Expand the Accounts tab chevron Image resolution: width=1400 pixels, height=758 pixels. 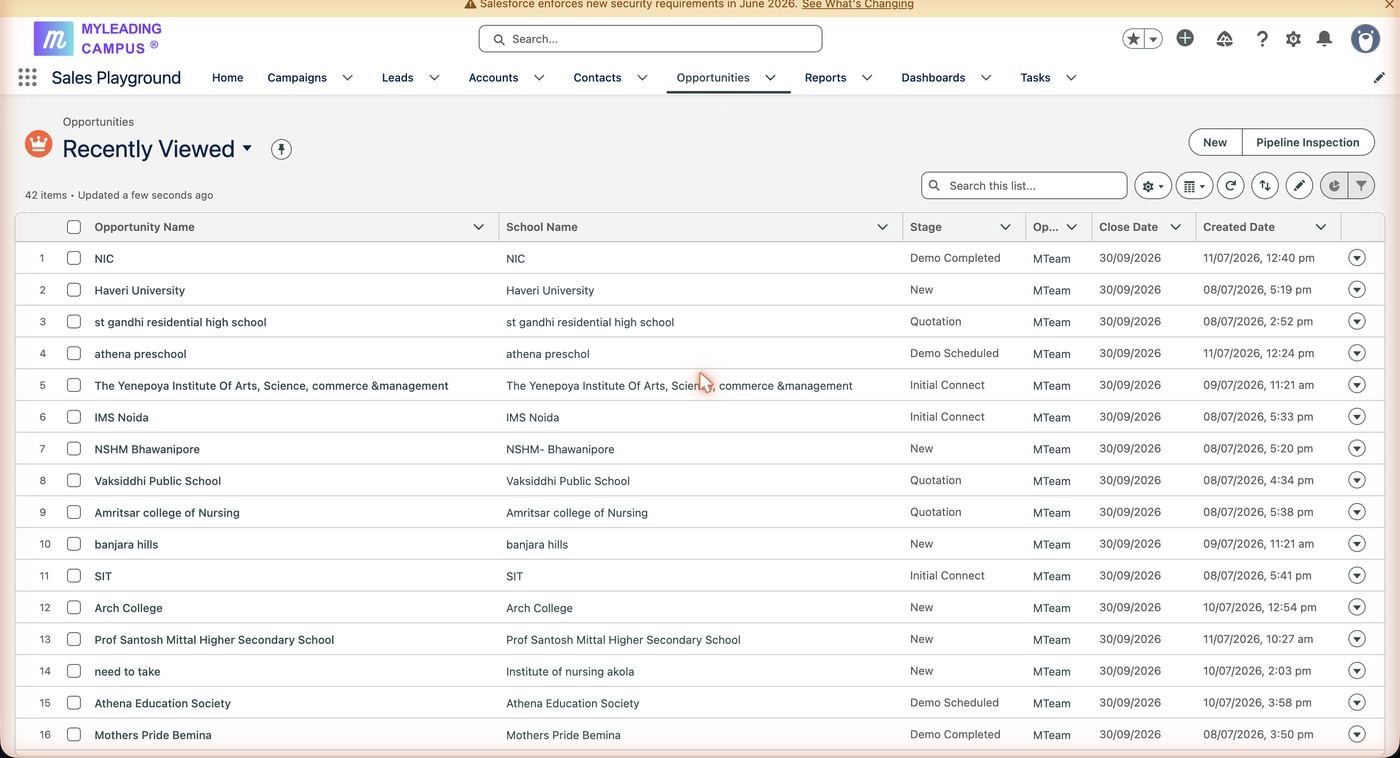pos(539,77)
